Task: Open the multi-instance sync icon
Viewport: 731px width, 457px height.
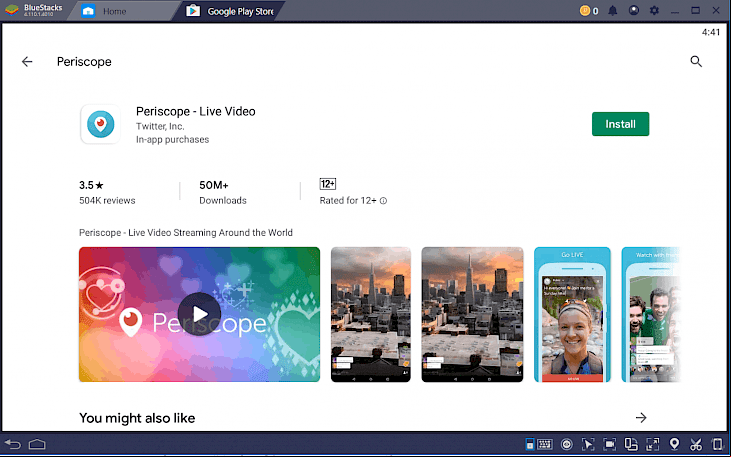Action: [631, 444]
